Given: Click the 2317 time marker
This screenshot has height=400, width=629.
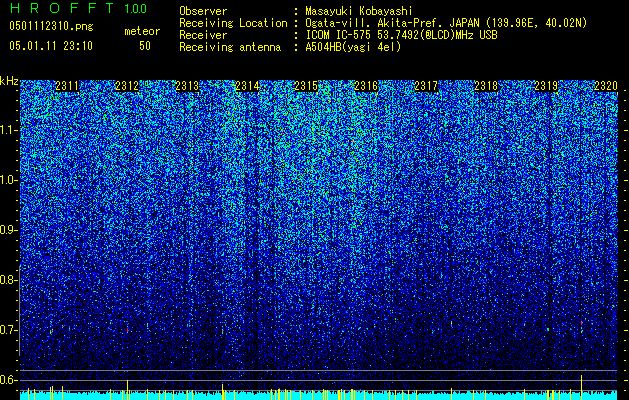Looking at the screenshot, I should [x=426, y=86].
